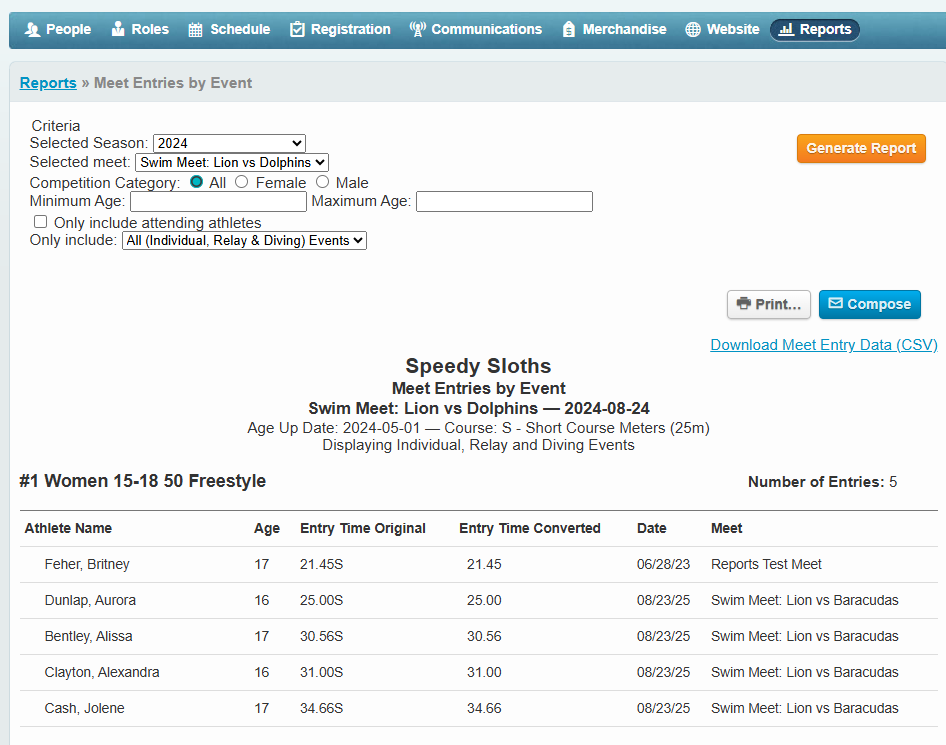This screenshot has width=946, height=745.
Task: Select the All competition category radio
Action: pos(197,182)
